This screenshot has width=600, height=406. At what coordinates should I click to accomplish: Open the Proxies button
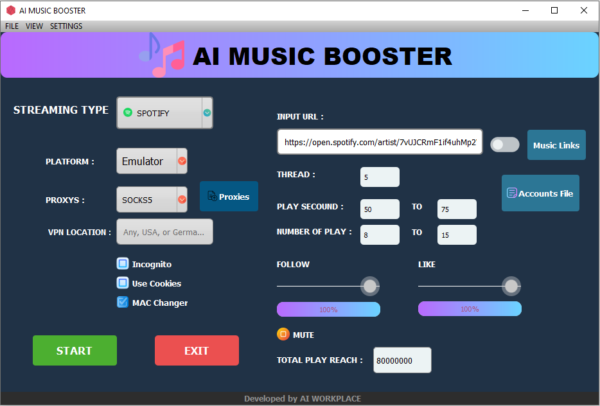point(229,196)
